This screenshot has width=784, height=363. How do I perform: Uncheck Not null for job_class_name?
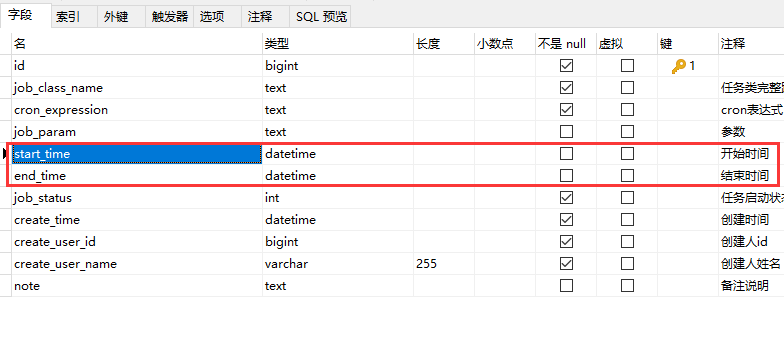(566, 88)
